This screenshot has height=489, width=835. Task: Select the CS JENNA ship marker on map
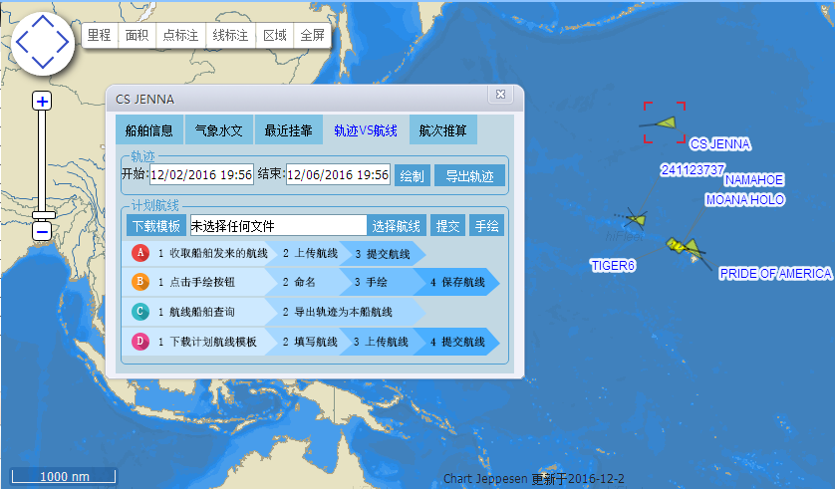coord(667,122)
